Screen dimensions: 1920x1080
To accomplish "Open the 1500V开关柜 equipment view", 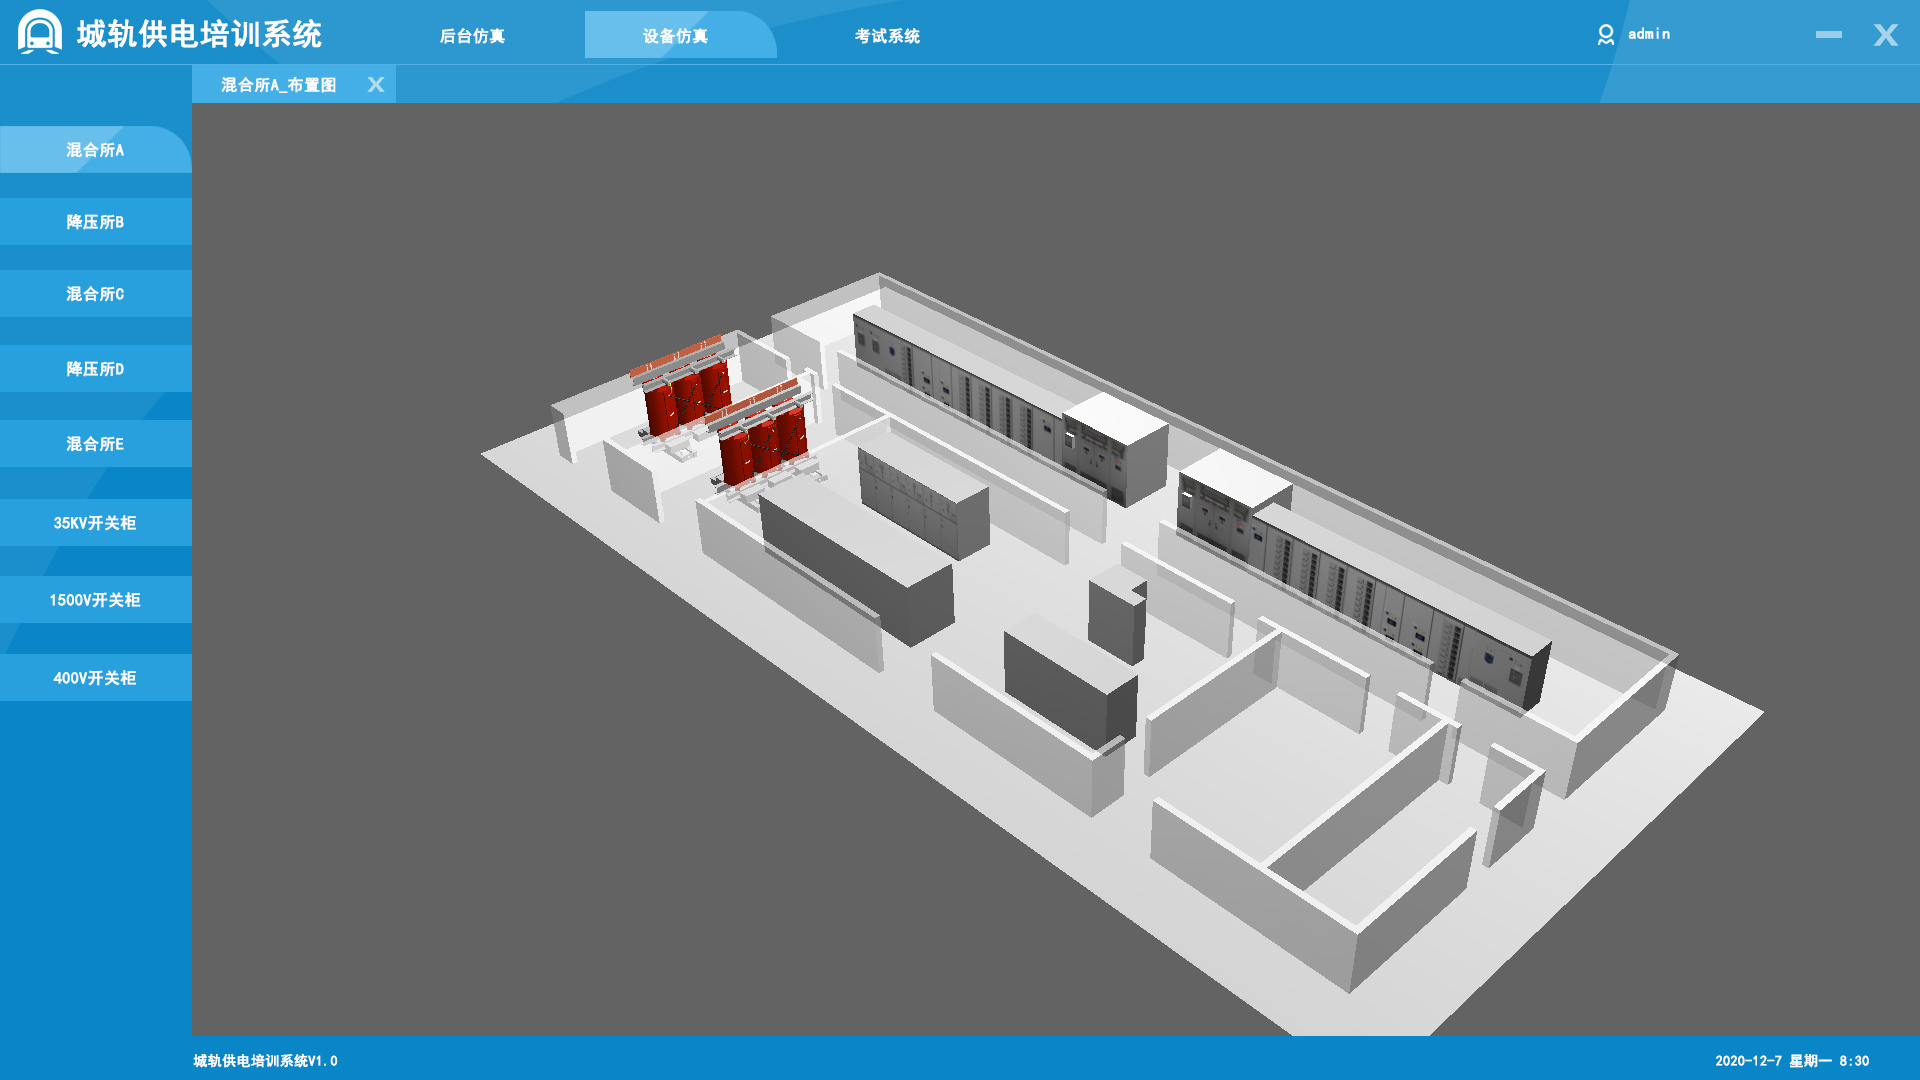I will [95, 600].
